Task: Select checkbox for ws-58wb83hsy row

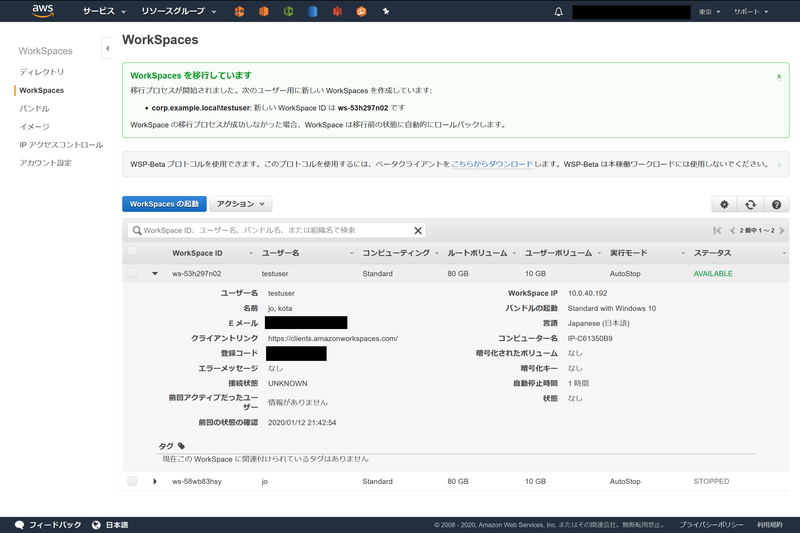Action: [x=132, y=481]
